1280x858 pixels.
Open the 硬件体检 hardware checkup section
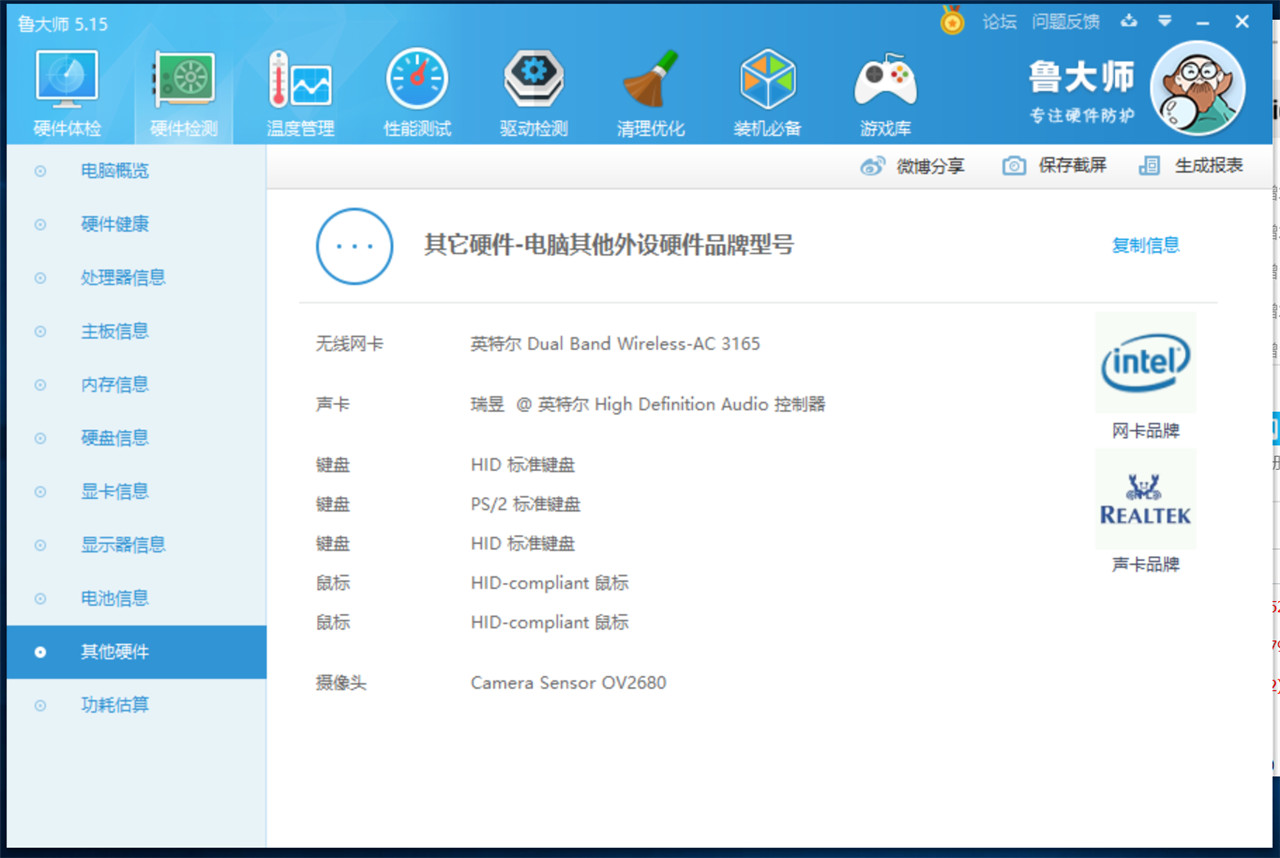click(67, 94)
